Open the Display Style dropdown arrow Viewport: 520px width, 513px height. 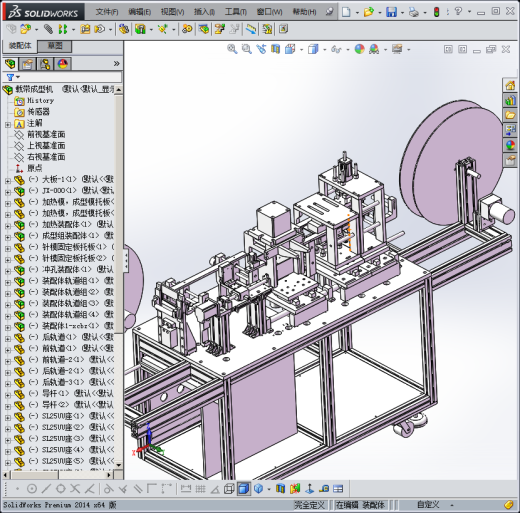(325, 50)
